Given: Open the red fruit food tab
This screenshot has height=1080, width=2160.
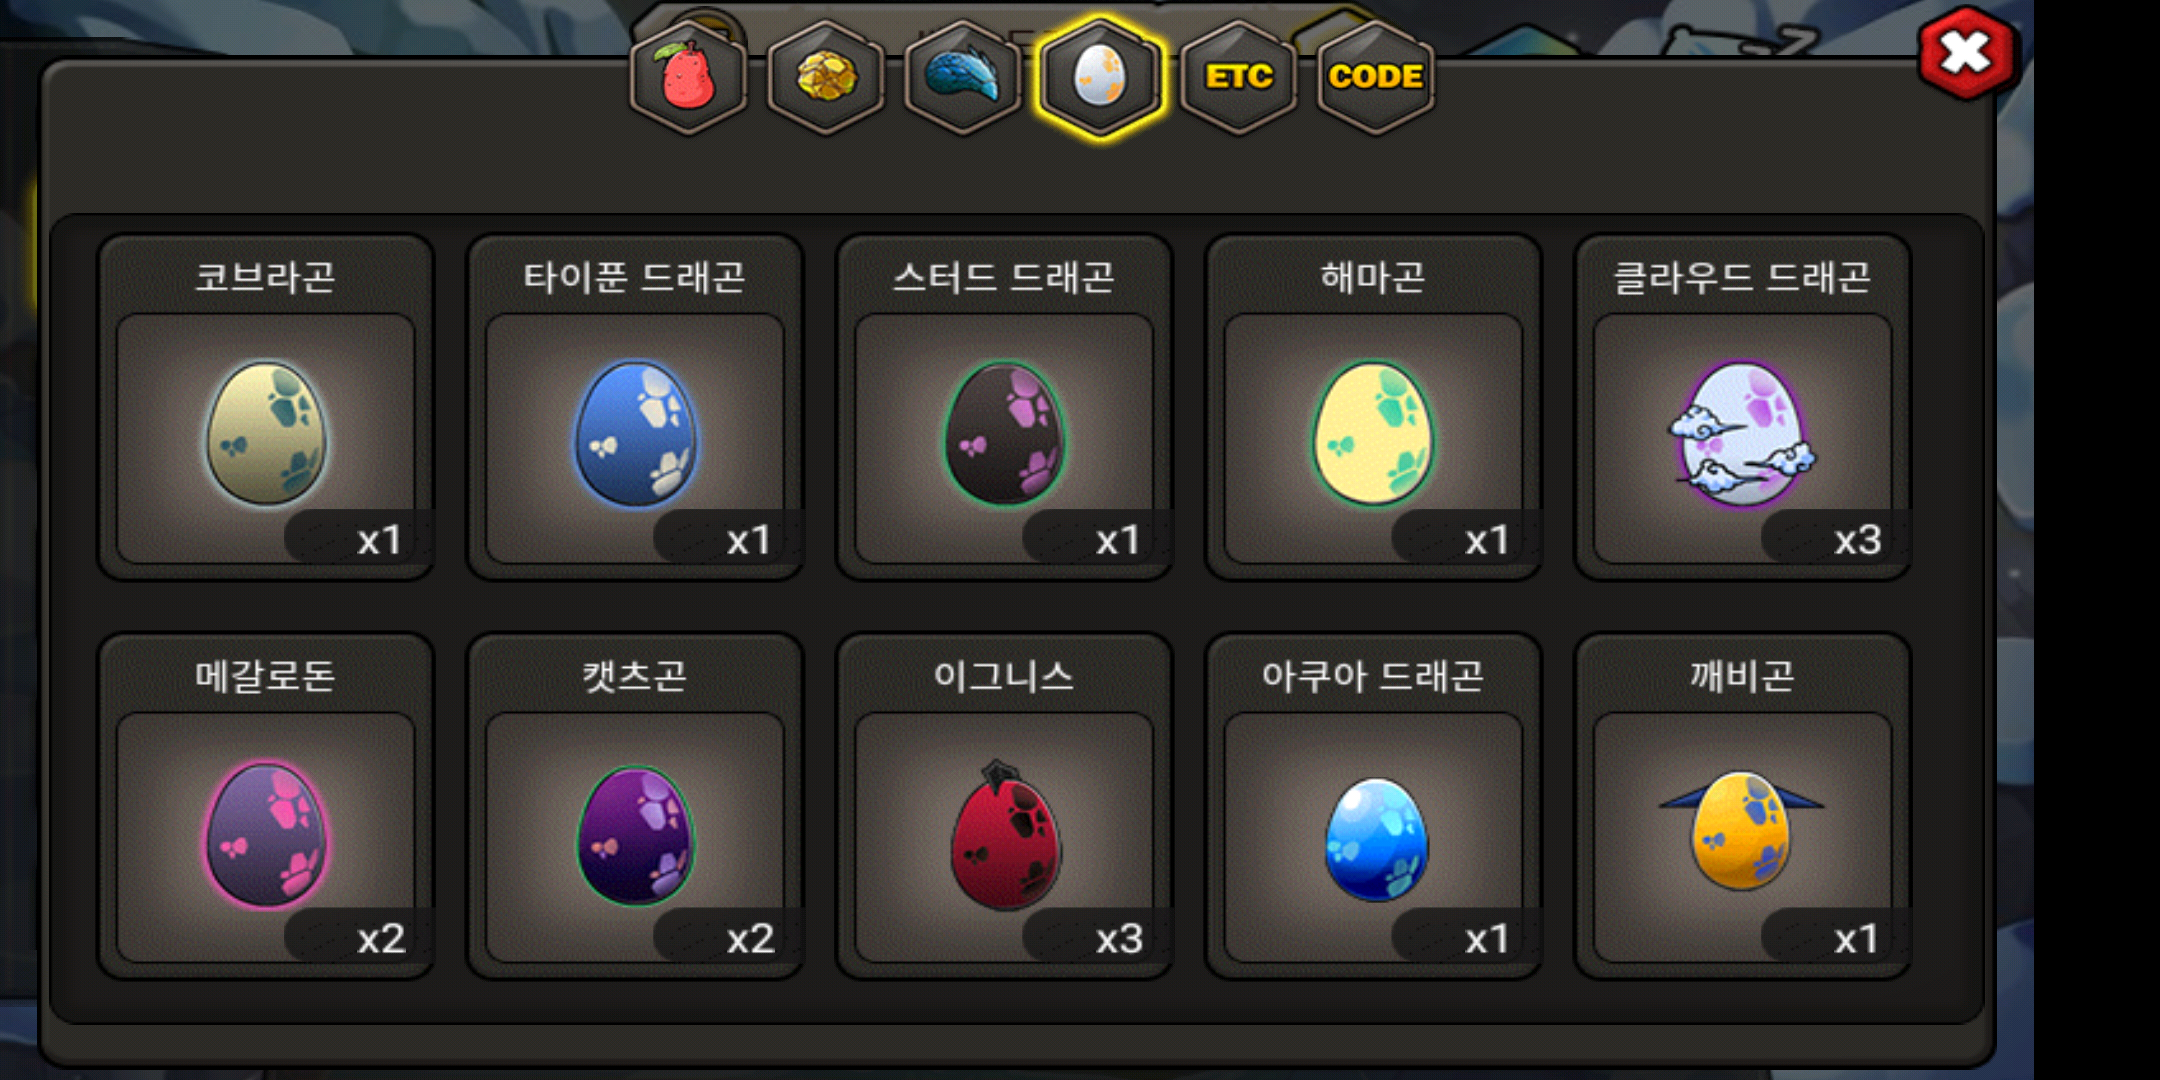Looking at the screenshot, I should pyautogui.click(x=688, y=77).
